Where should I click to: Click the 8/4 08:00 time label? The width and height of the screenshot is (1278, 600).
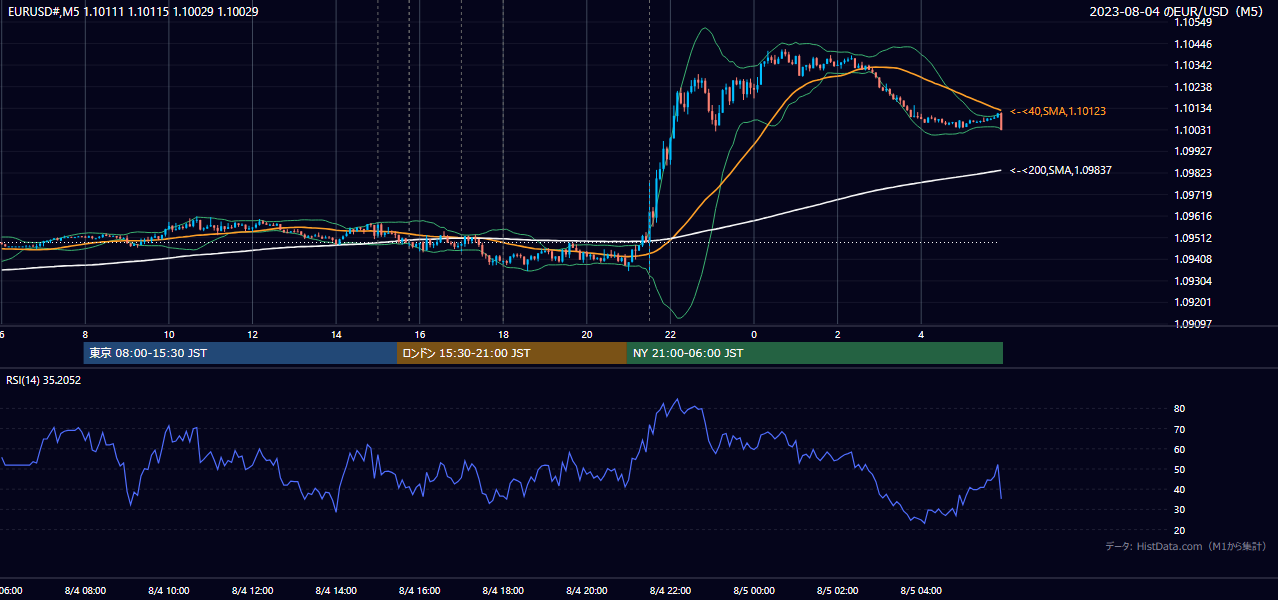(85, 590)
